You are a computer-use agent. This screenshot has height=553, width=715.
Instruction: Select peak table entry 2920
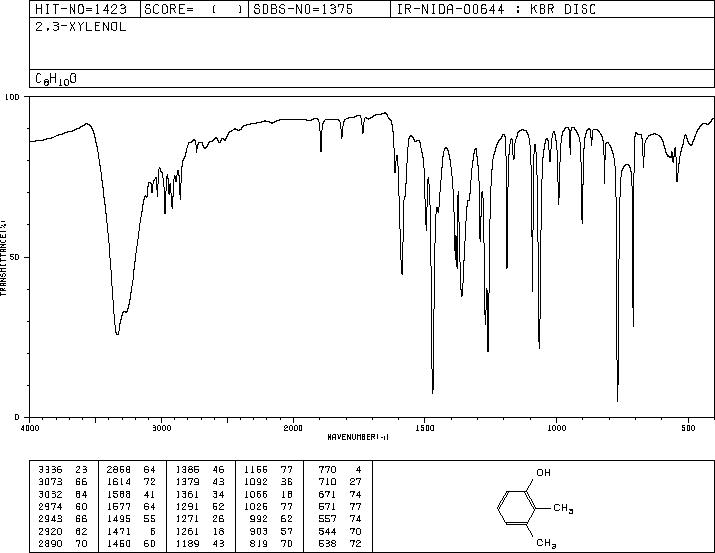pos(49,532)
